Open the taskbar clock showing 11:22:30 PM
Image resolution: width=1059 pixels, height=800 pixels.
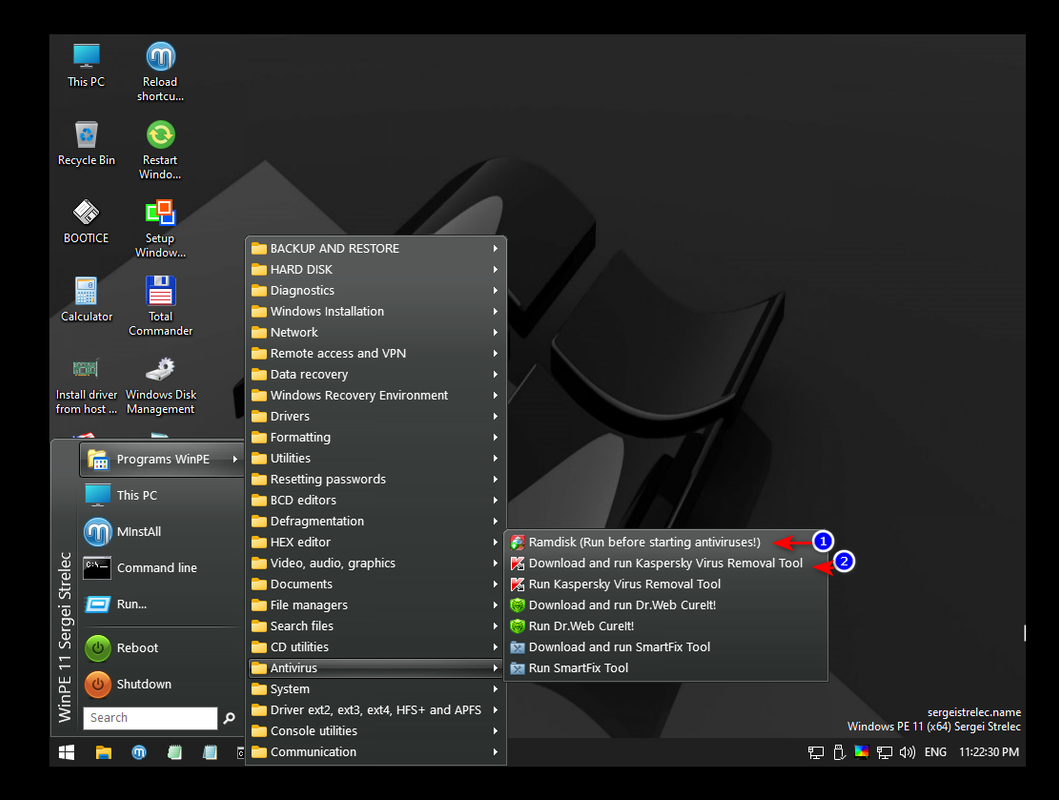989,752
